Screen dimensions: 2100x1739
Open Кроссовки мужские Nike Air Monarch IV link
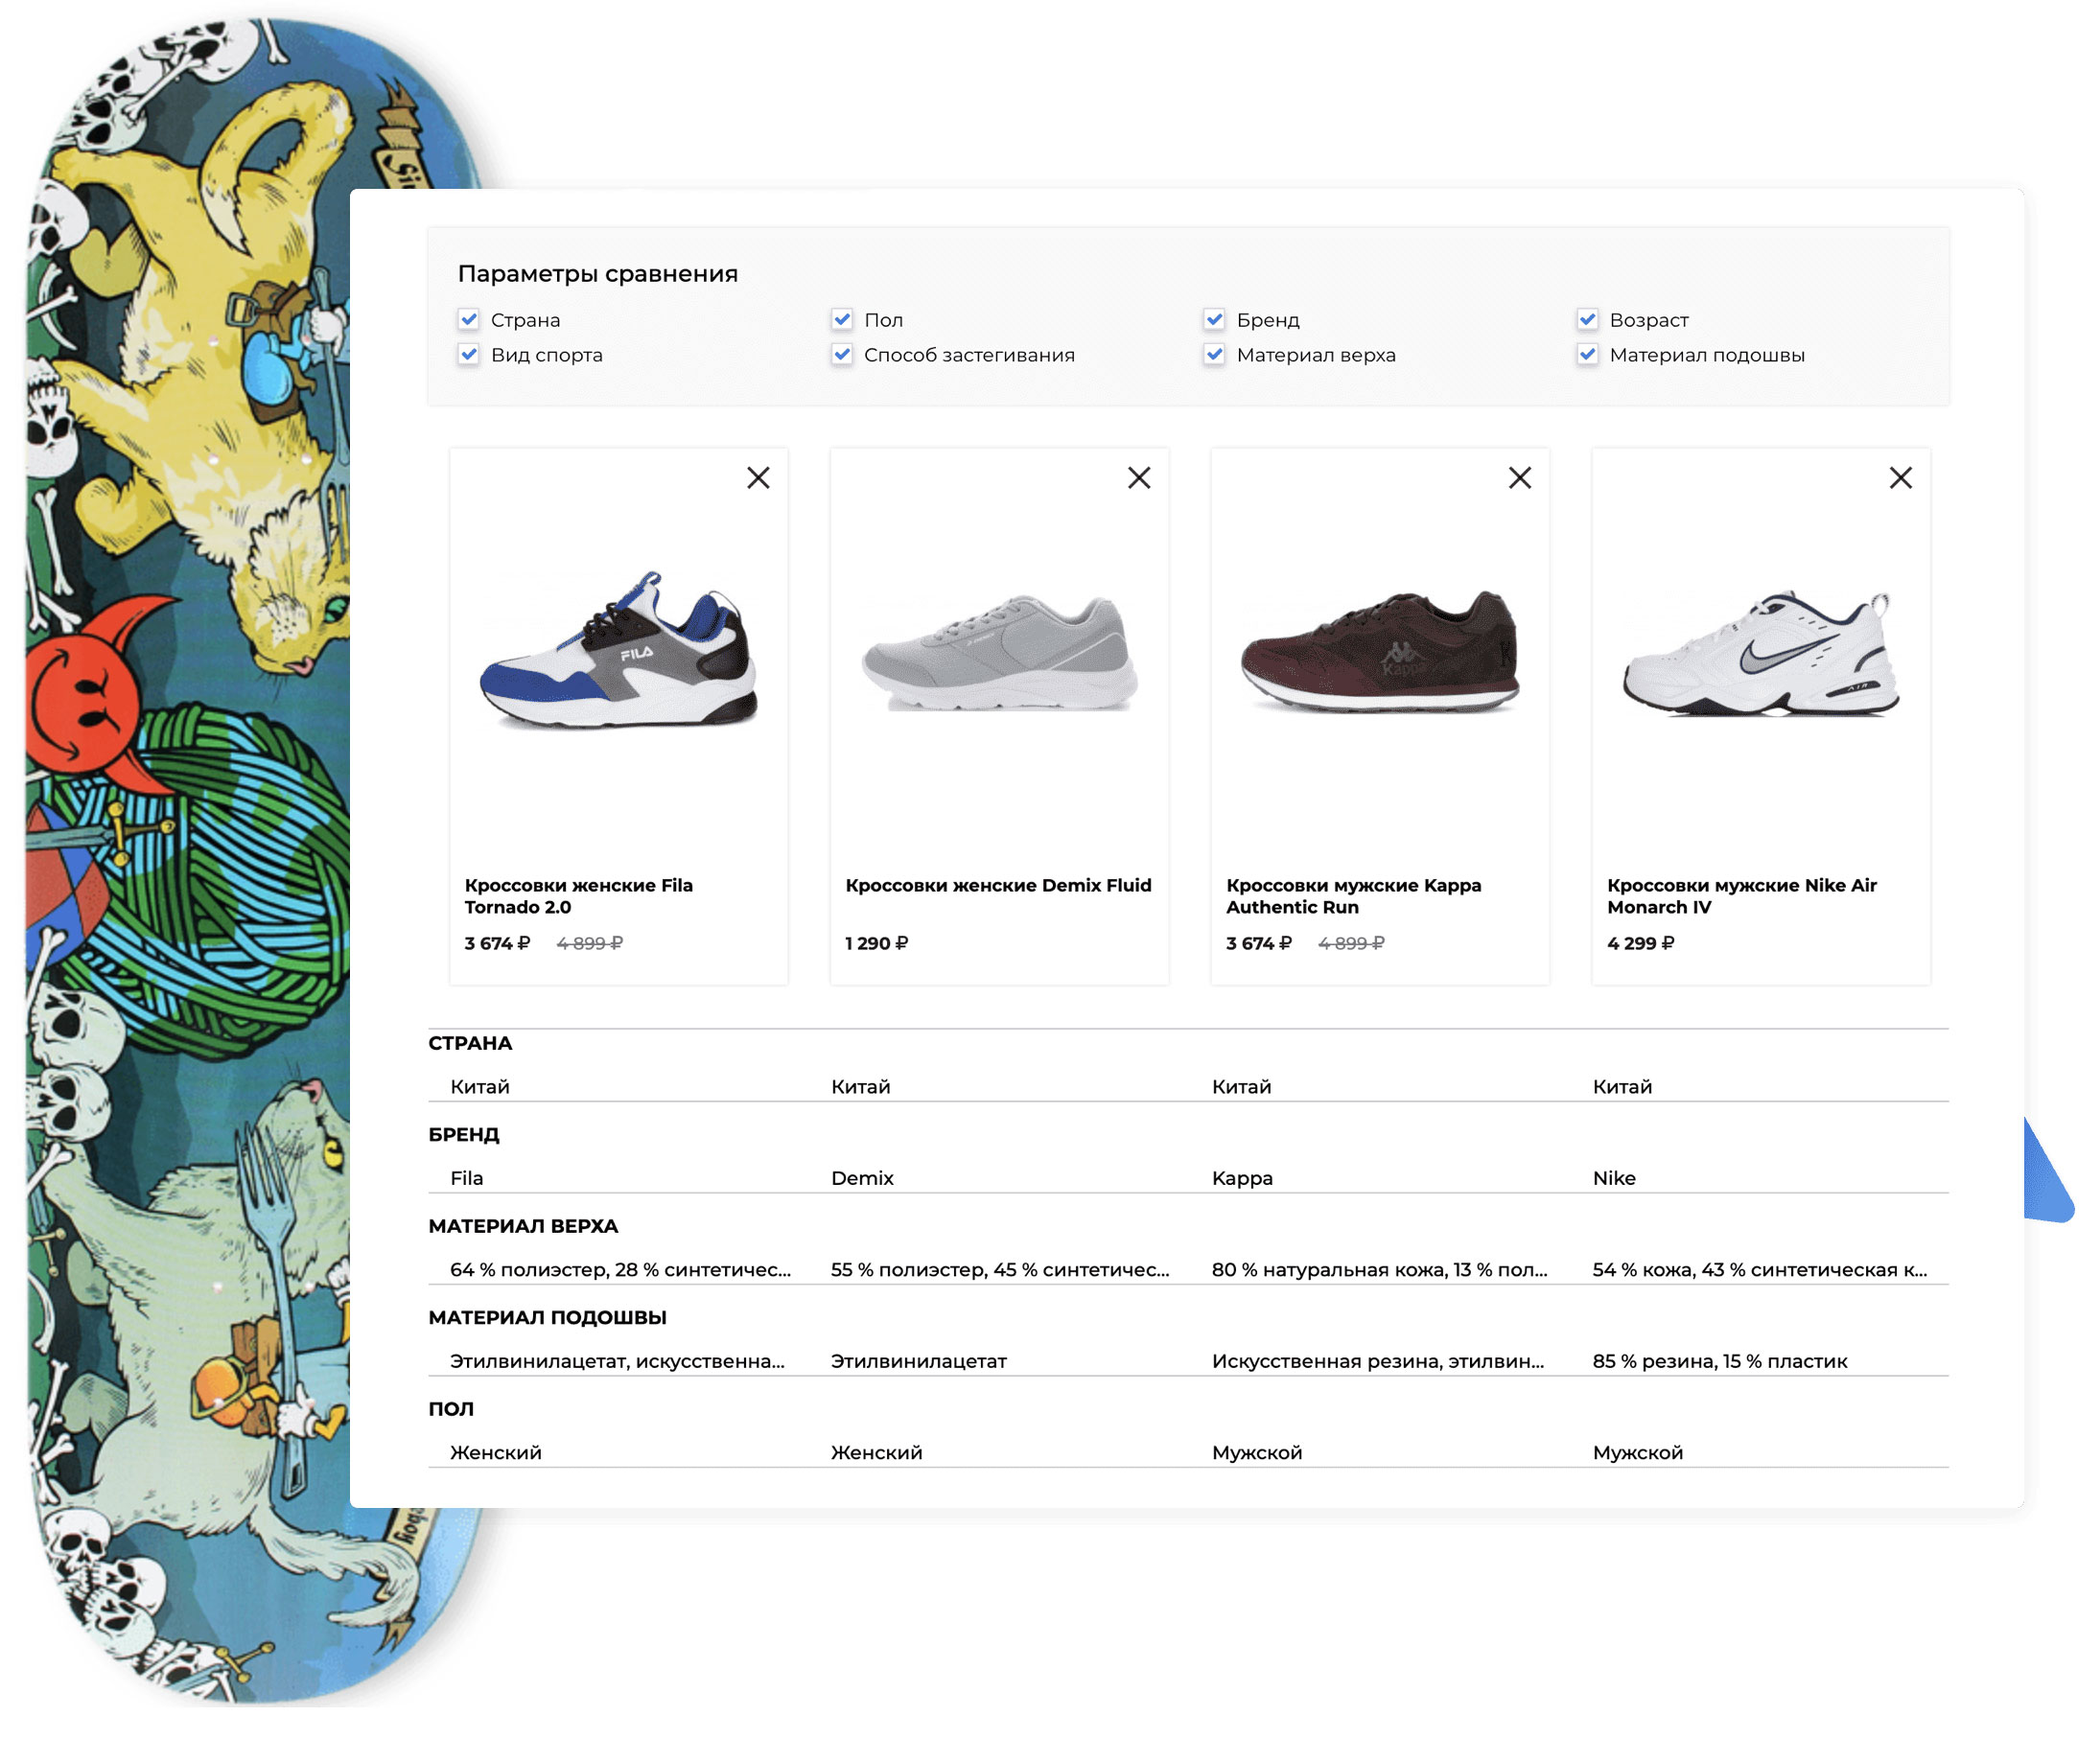tap(1741, 896)
